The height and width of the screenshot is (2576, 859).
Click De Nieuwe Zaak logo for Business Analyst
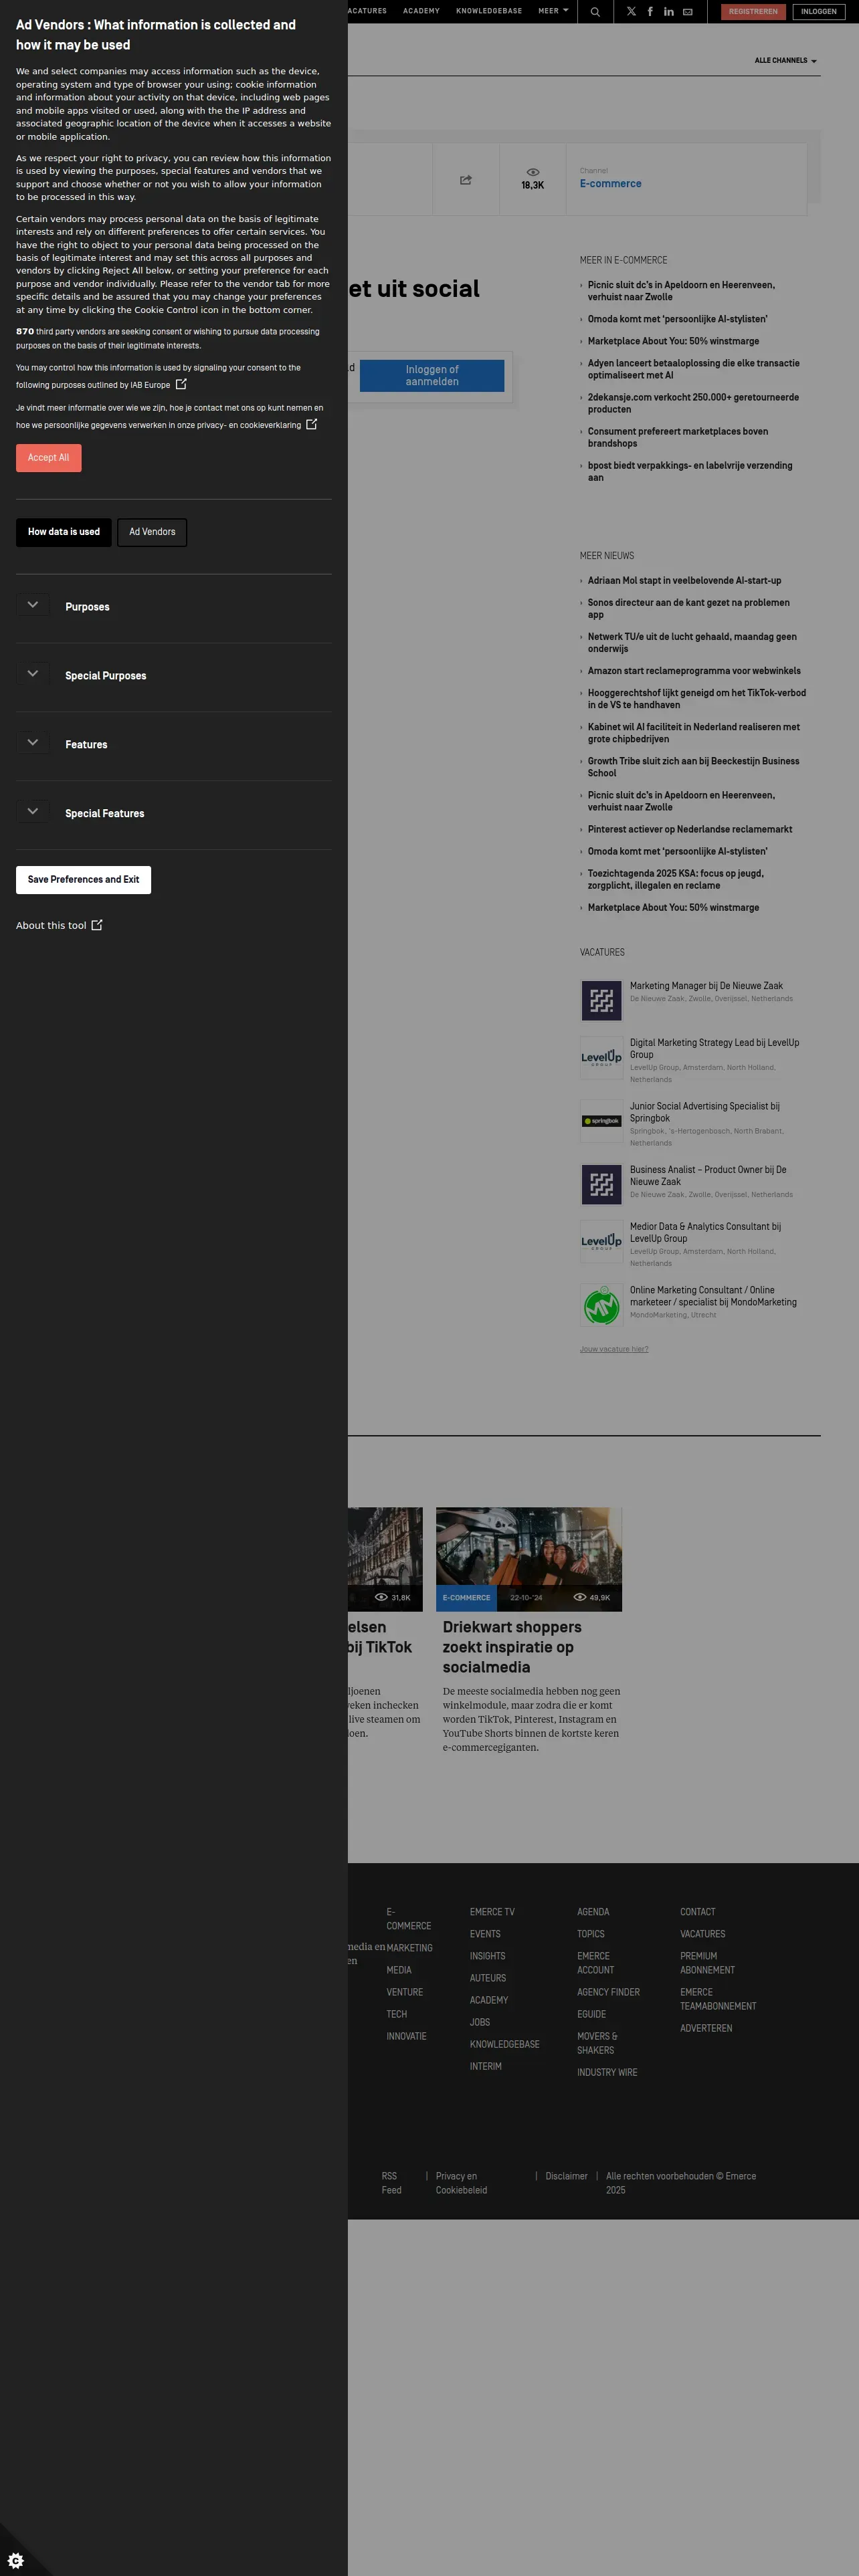[x=601, y=1184]
